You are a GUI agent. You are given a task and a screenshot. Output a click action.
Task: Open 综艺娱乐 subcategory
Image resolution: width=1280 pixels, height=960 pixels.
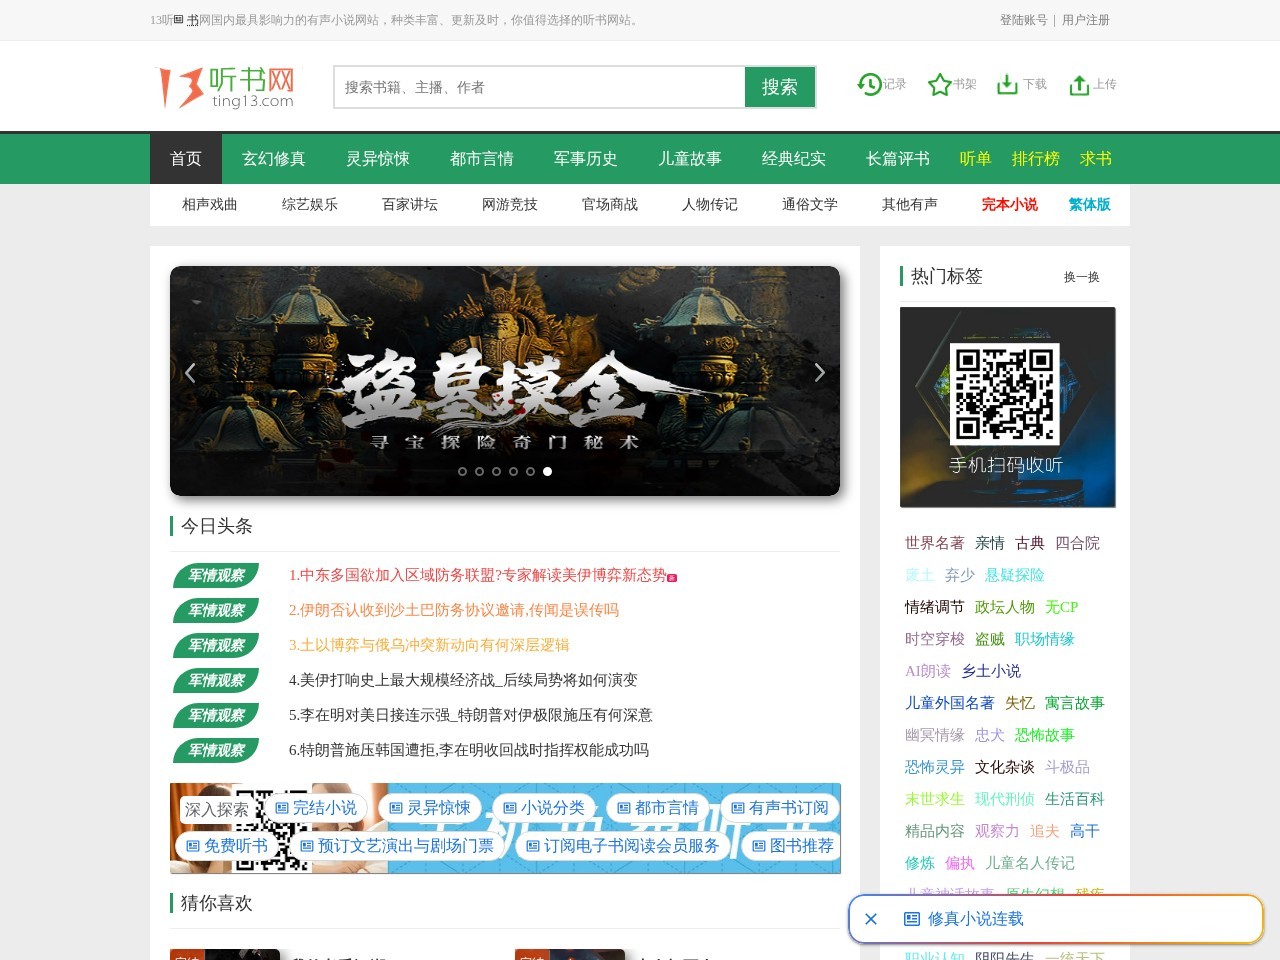(310, 204)
